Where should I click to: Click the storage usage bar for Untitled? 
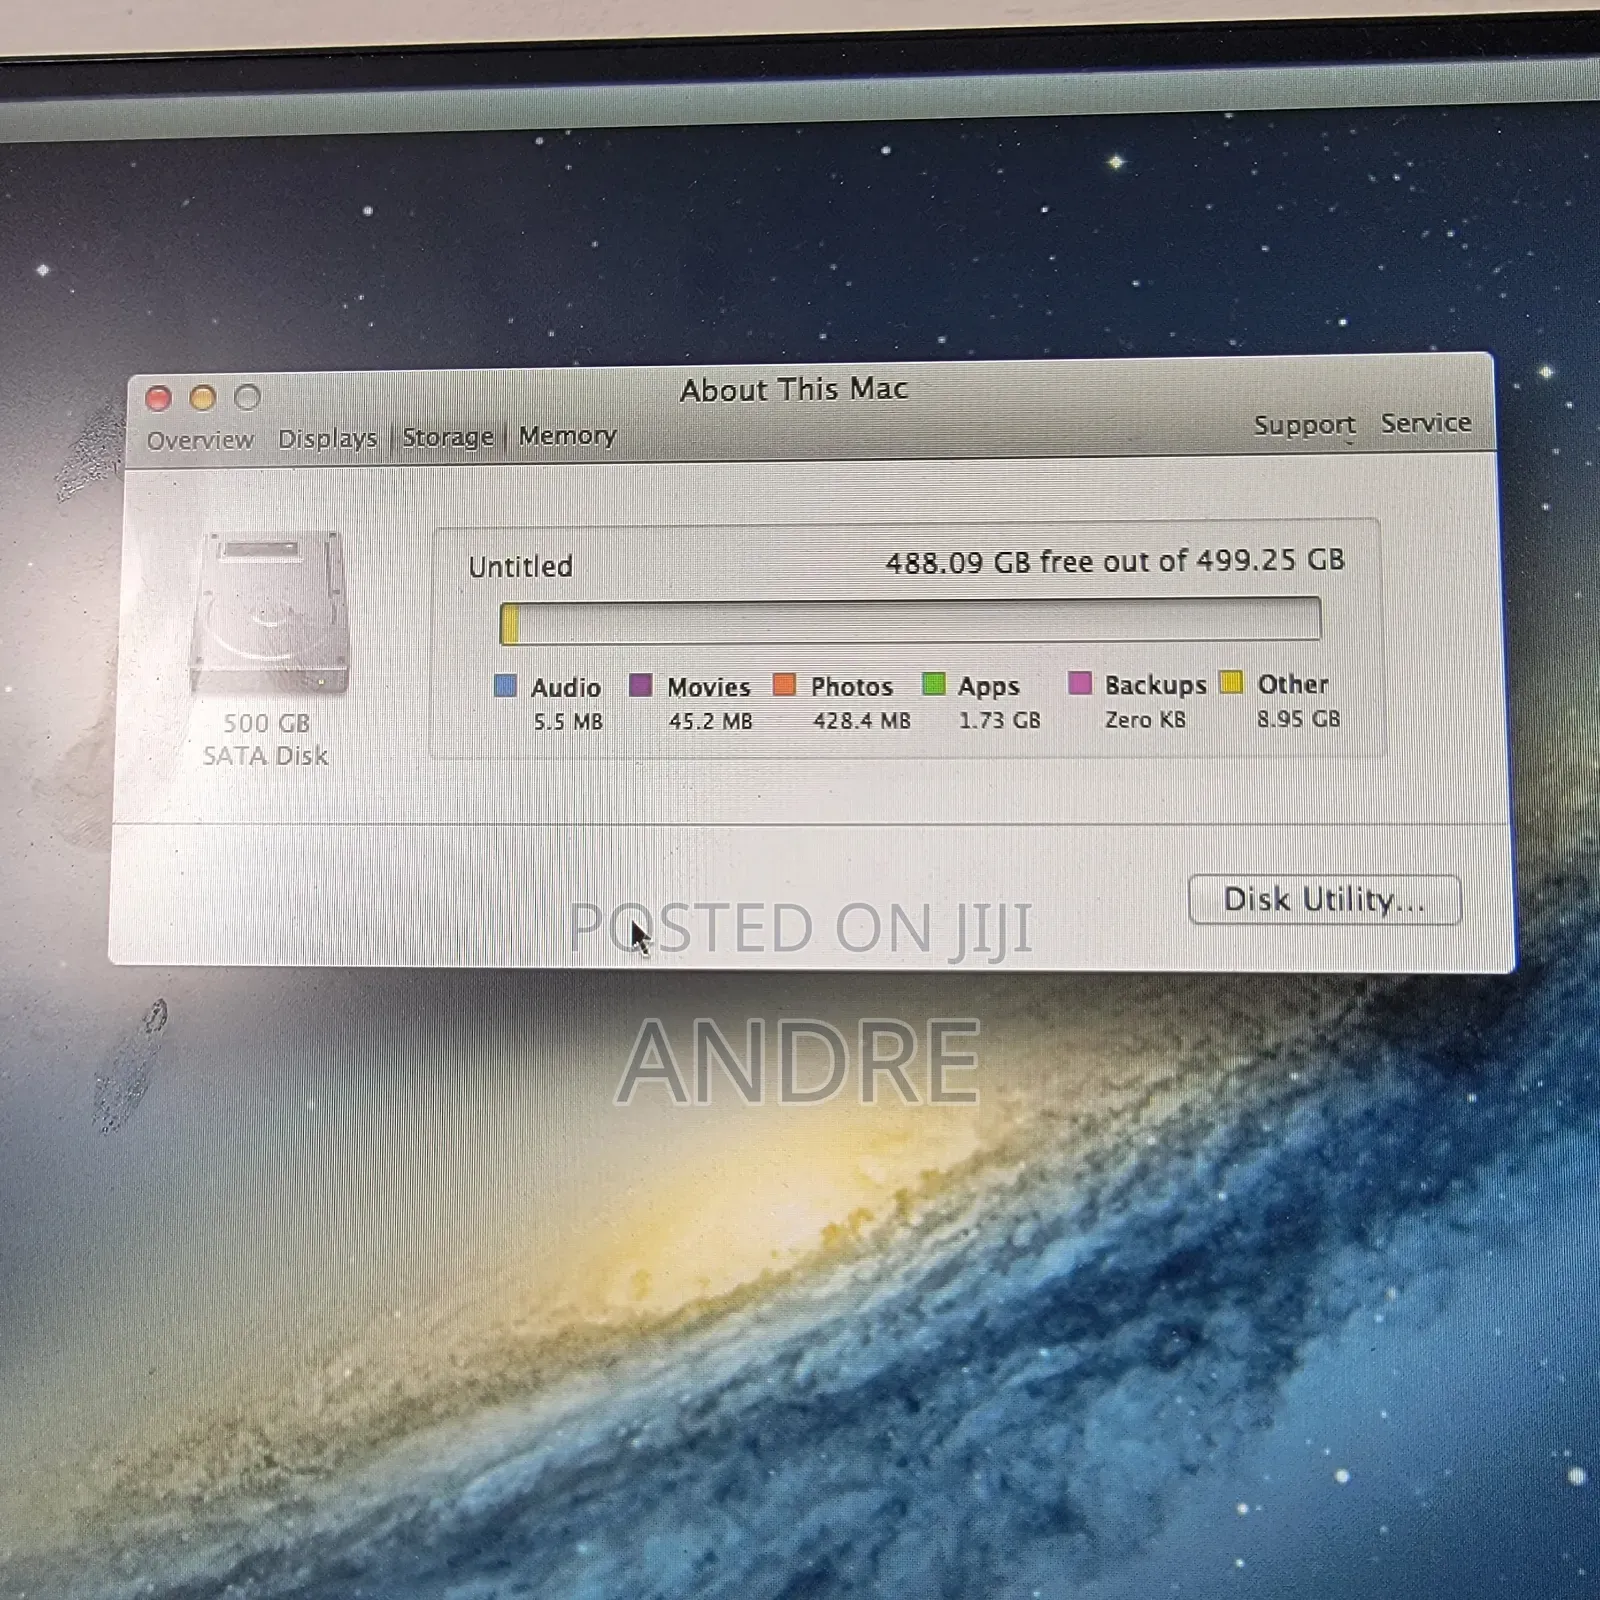(x=910, y=621)
